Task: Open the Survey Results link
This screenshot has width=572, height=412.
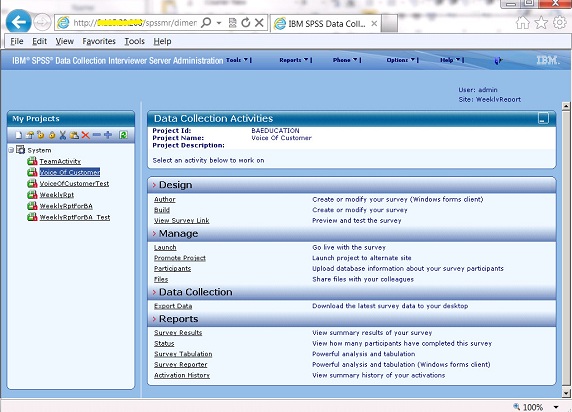Action: coord(178,333)
